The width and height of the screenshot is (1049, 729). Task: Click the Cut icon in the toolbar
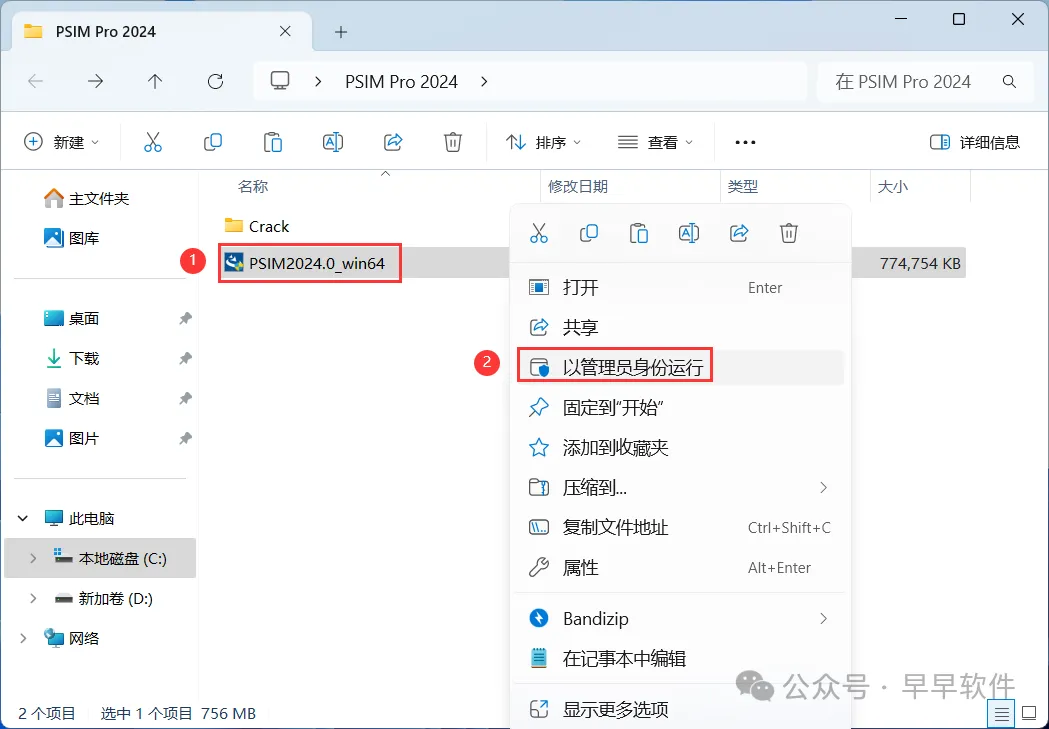[153, 142]
